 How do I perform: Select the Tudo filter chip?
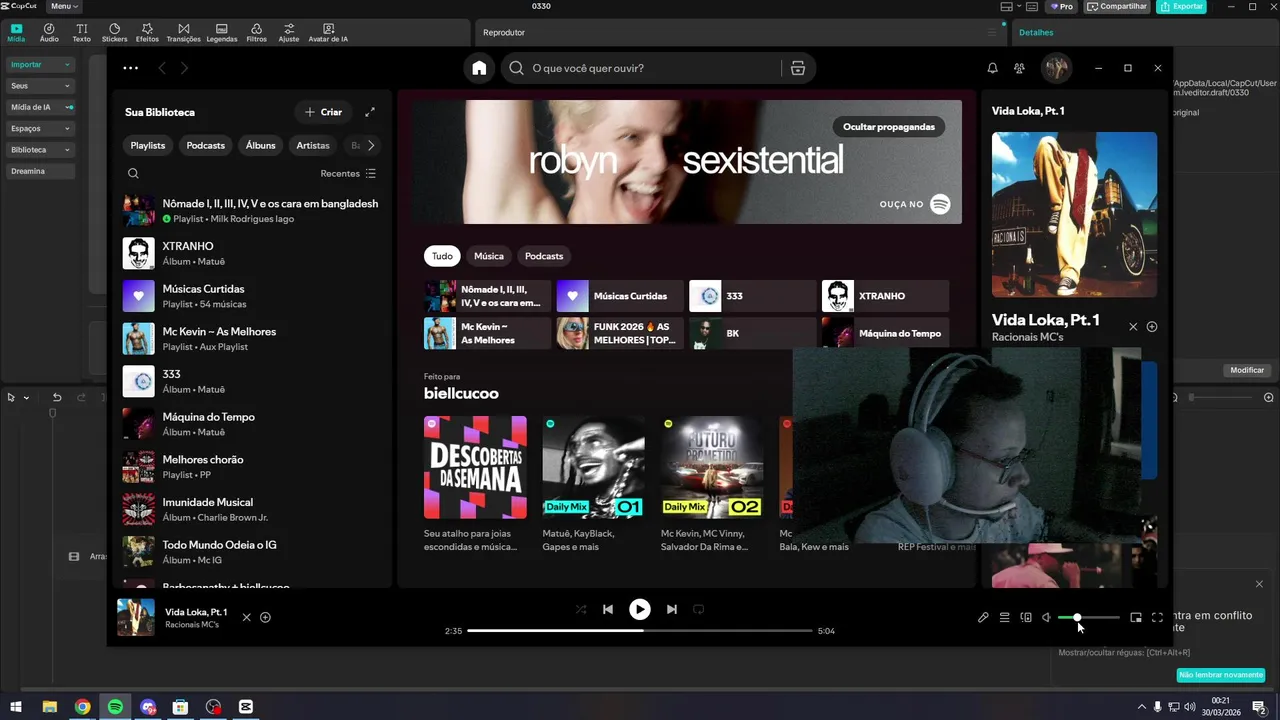point(442,256)
